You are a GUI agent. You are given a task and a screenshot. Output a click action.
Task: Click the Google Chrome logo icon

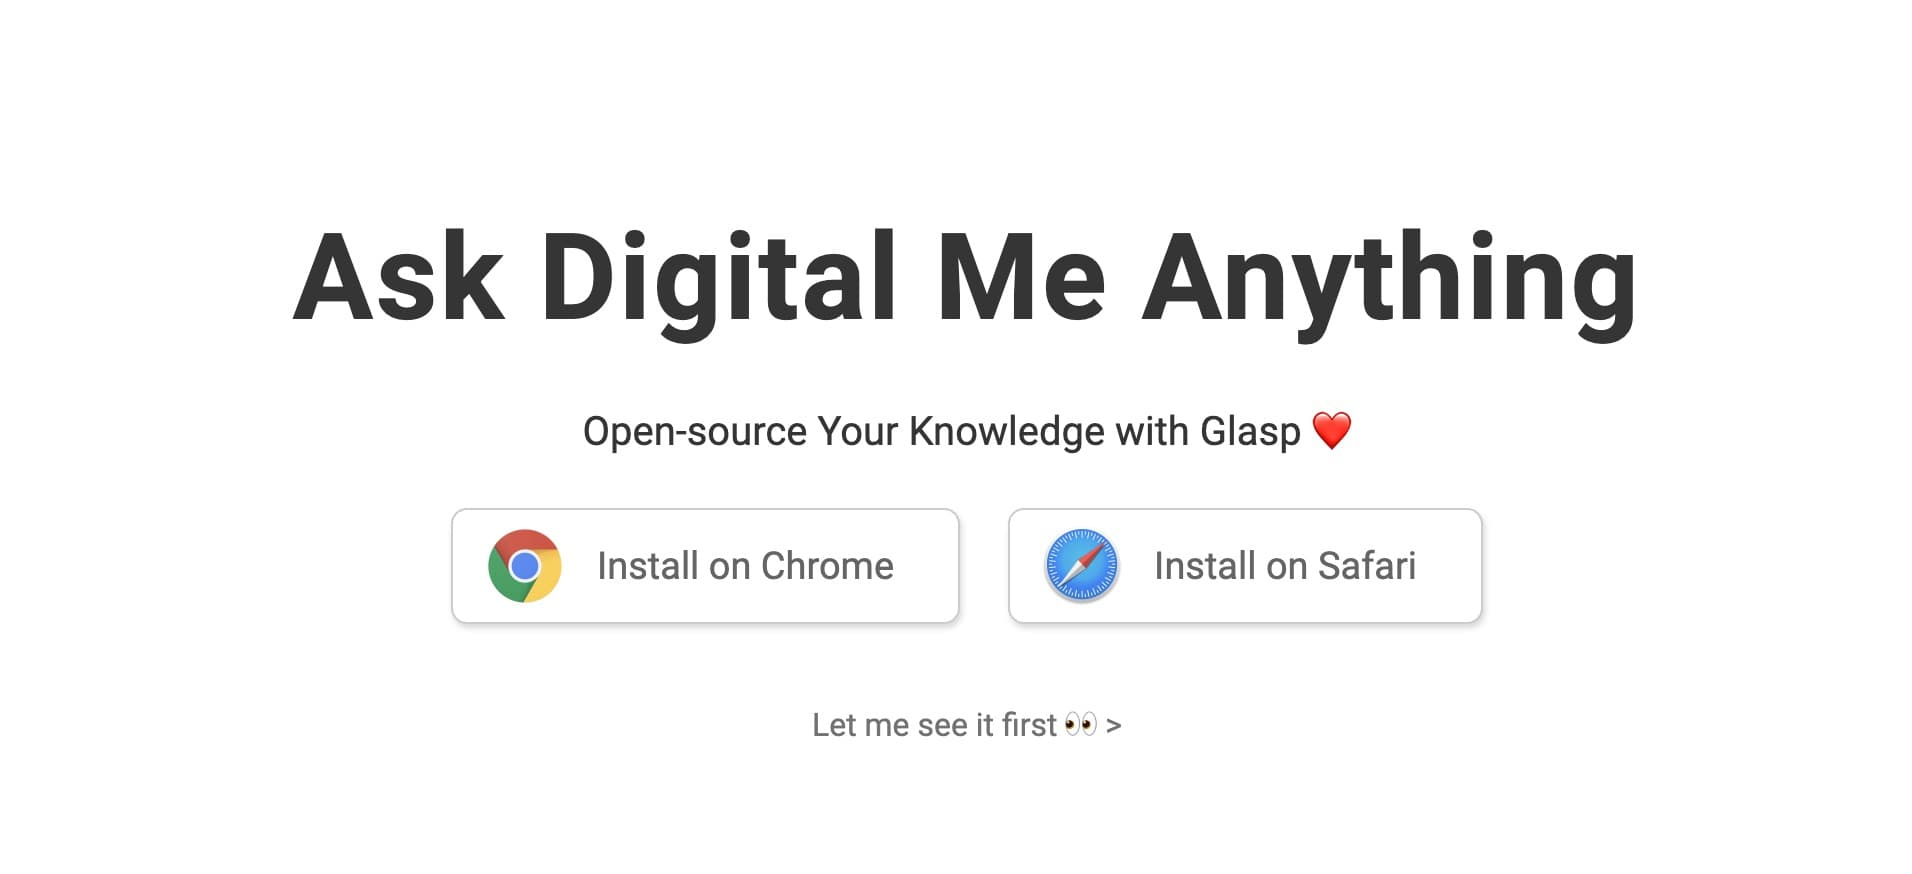click(524, 566)
